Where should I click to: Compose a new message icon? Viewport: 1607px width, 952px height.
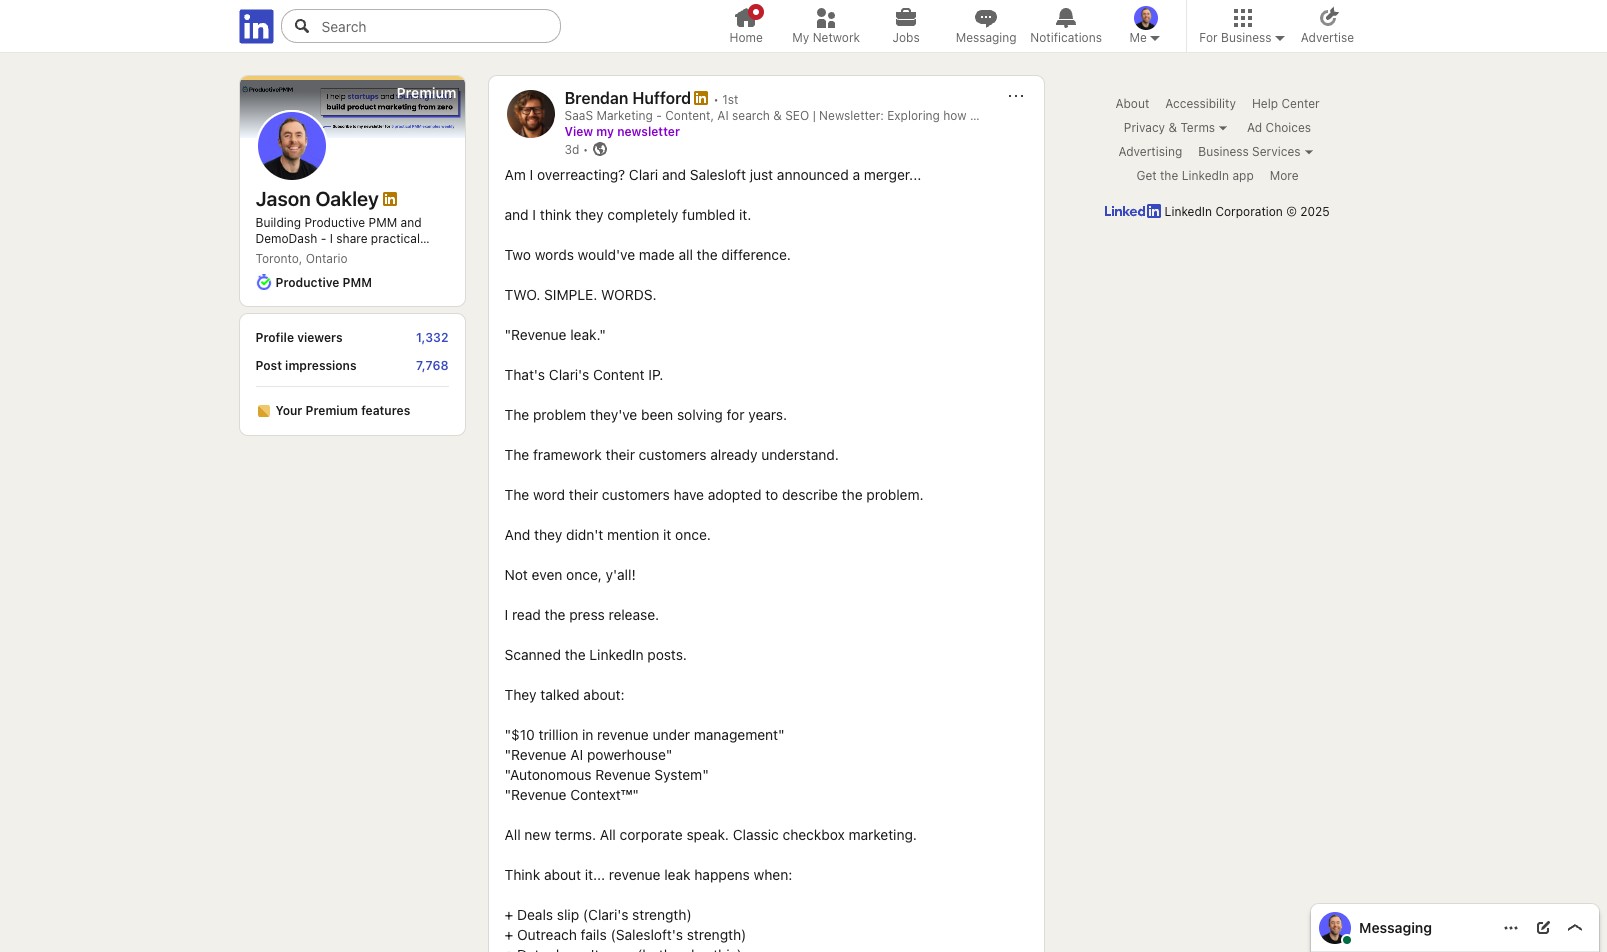(x=1543, y=928)
